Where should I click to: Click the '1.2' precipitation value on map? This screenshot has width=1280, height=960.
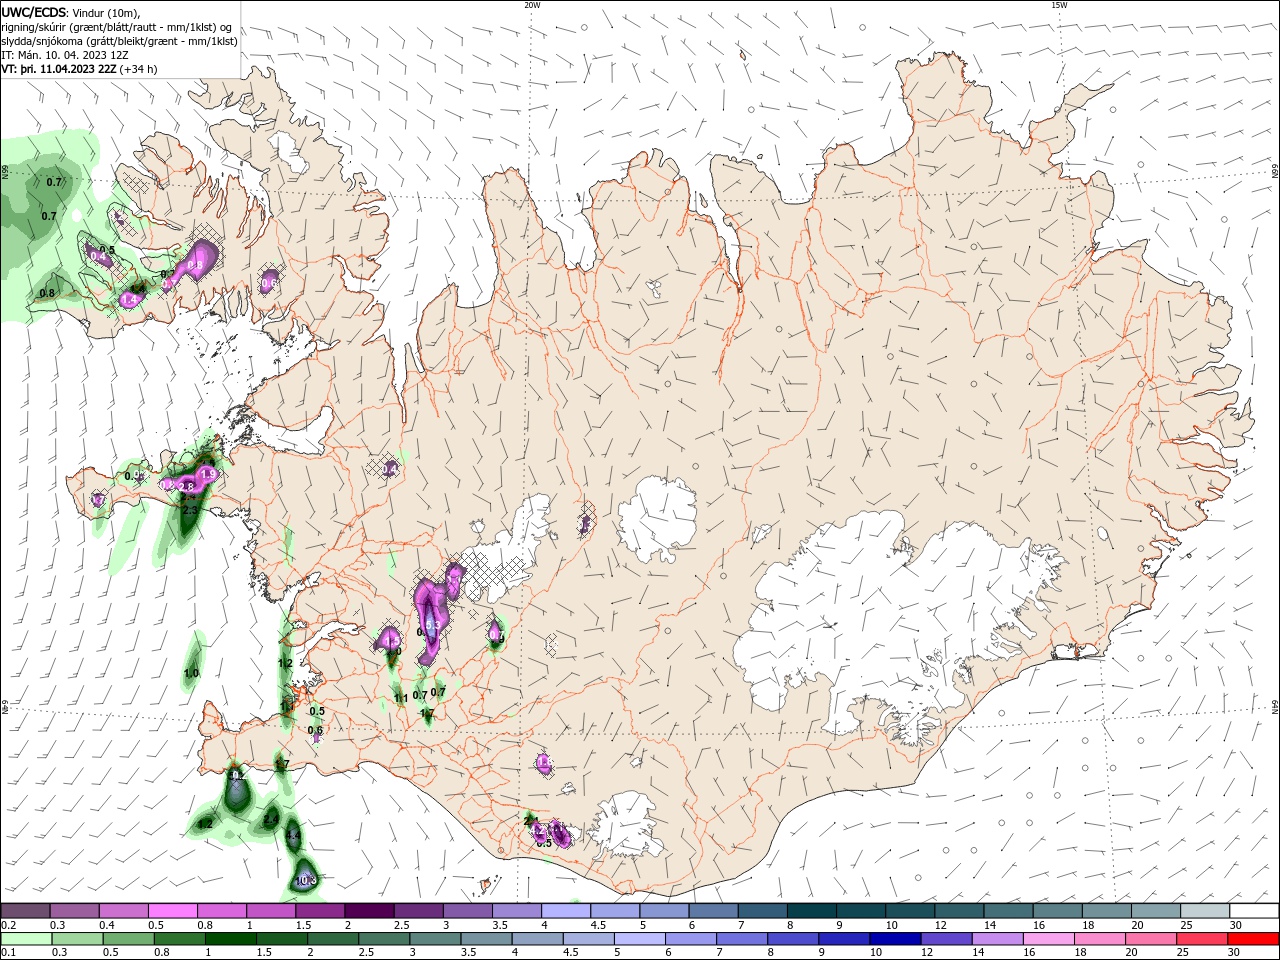[x=285, y=663]
